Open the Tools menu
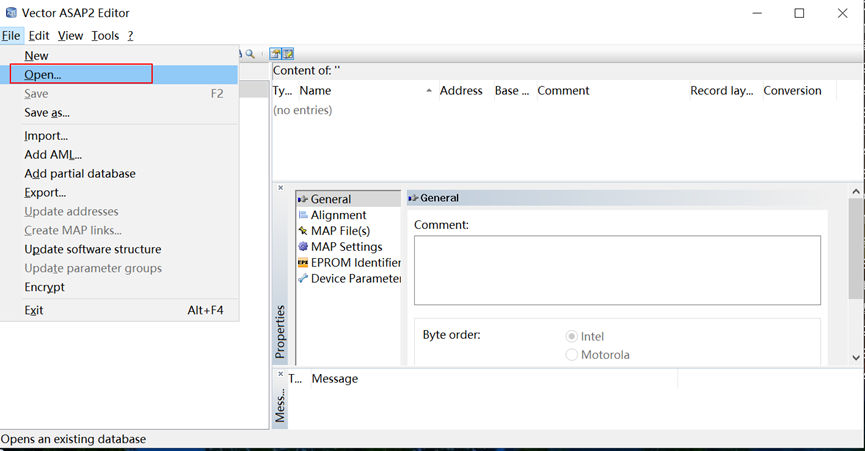 (105, 36)
